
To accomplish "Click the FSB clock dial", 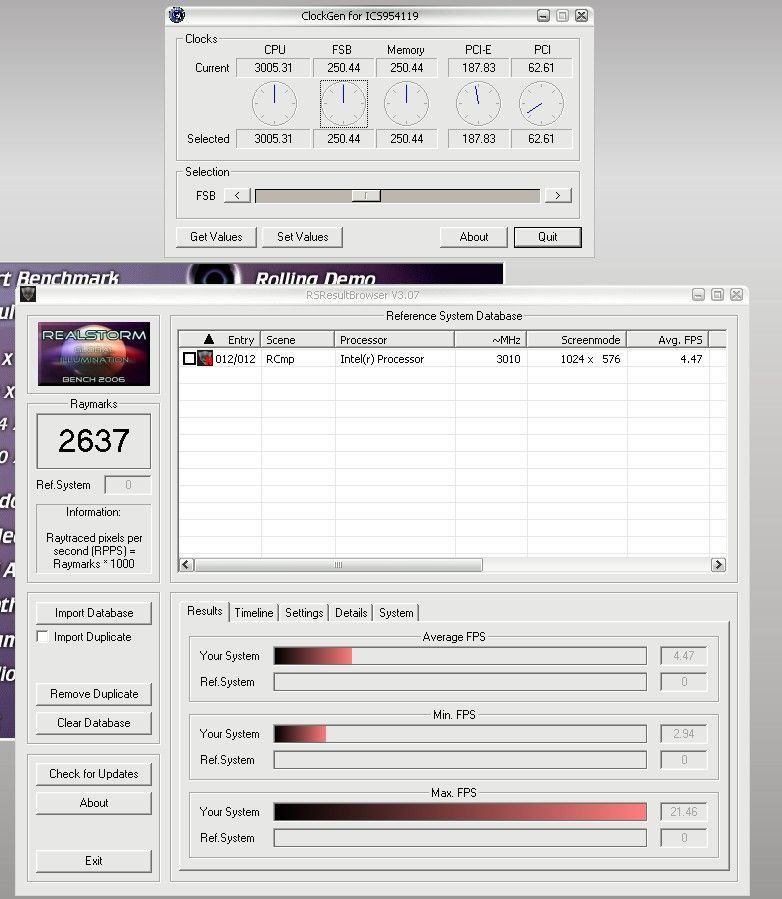I will 343,104.
